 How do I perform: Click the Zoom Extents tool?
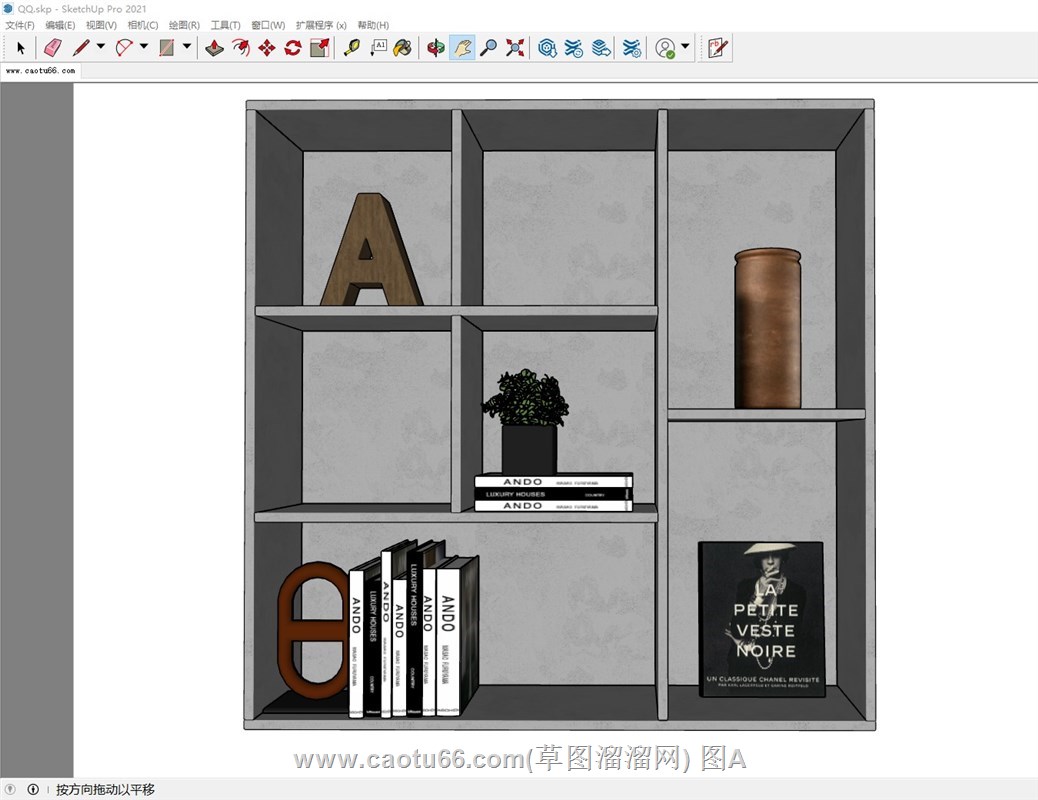pyautogui.click(x=515, y=47)
